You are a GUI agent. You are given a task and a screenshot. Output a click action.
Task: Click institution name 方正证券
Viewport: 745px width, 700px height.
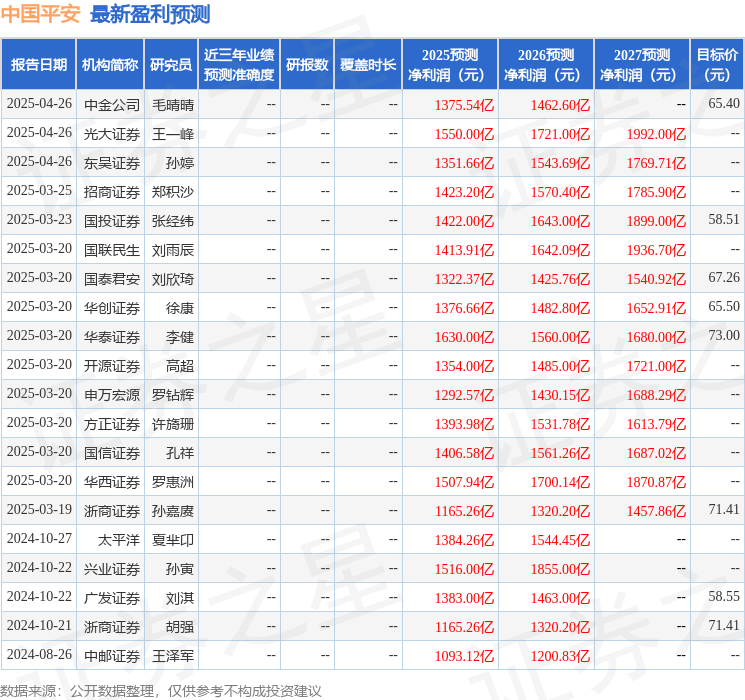(112, 424)
